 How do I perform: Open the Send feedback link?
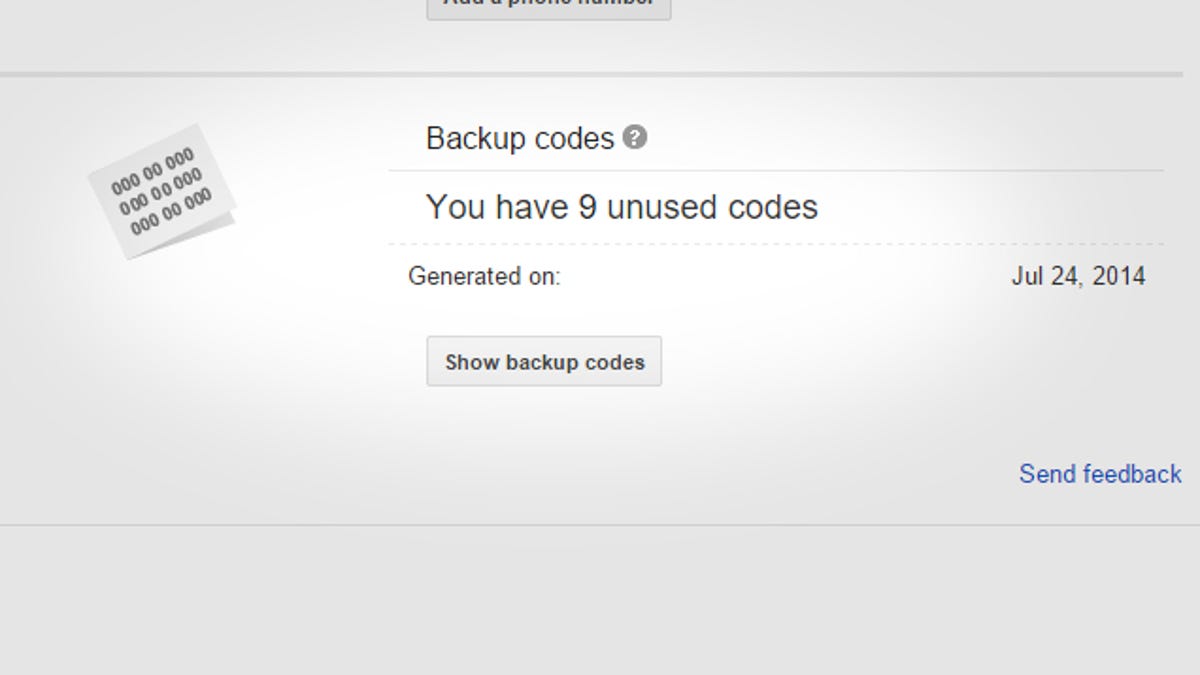point(1100,474)
